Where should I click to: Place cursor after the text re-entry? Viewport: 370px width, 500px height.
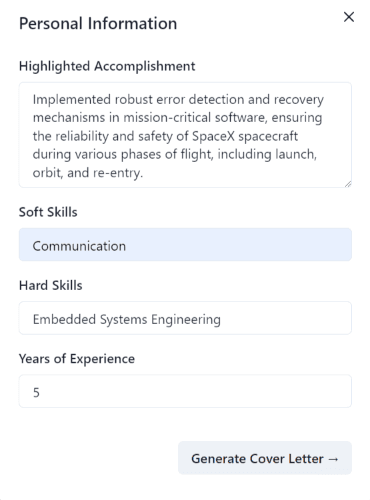(x=143, y=173)
